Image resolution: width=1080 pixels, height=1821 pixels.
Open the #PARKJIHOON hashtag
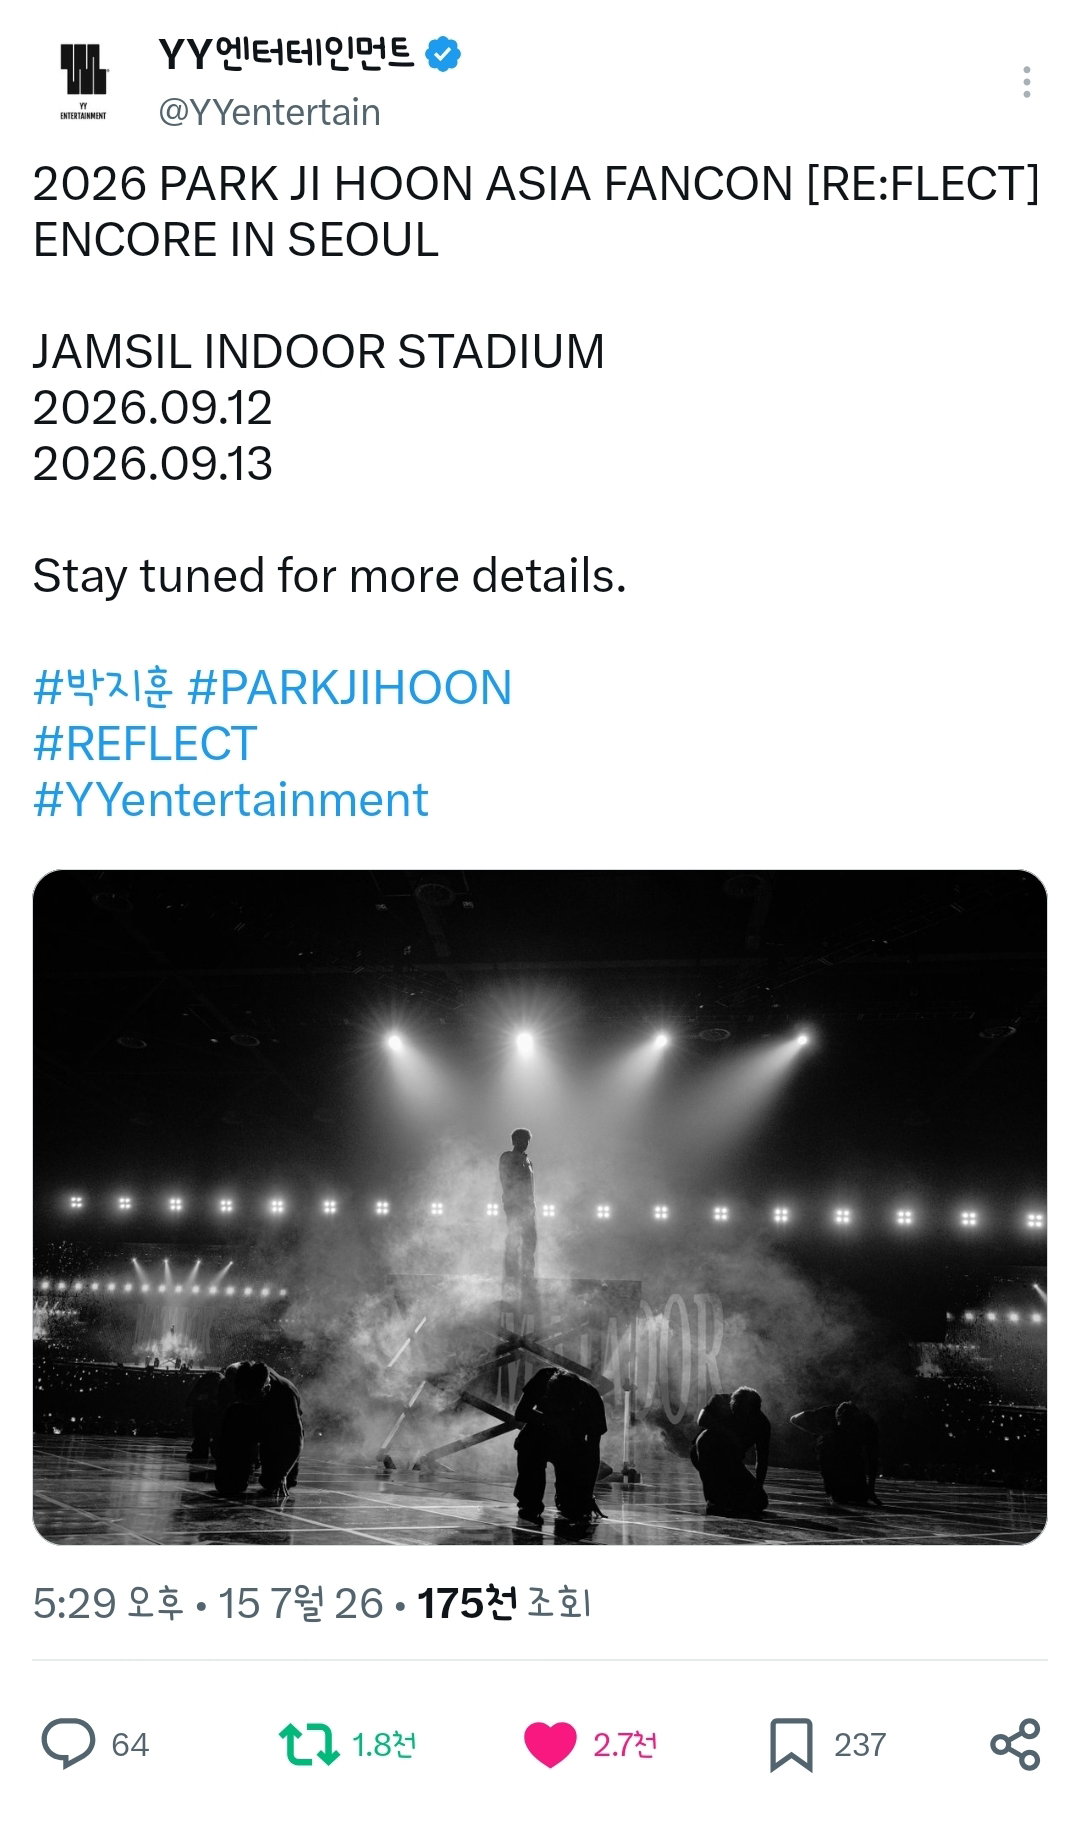tap(350, 688)
